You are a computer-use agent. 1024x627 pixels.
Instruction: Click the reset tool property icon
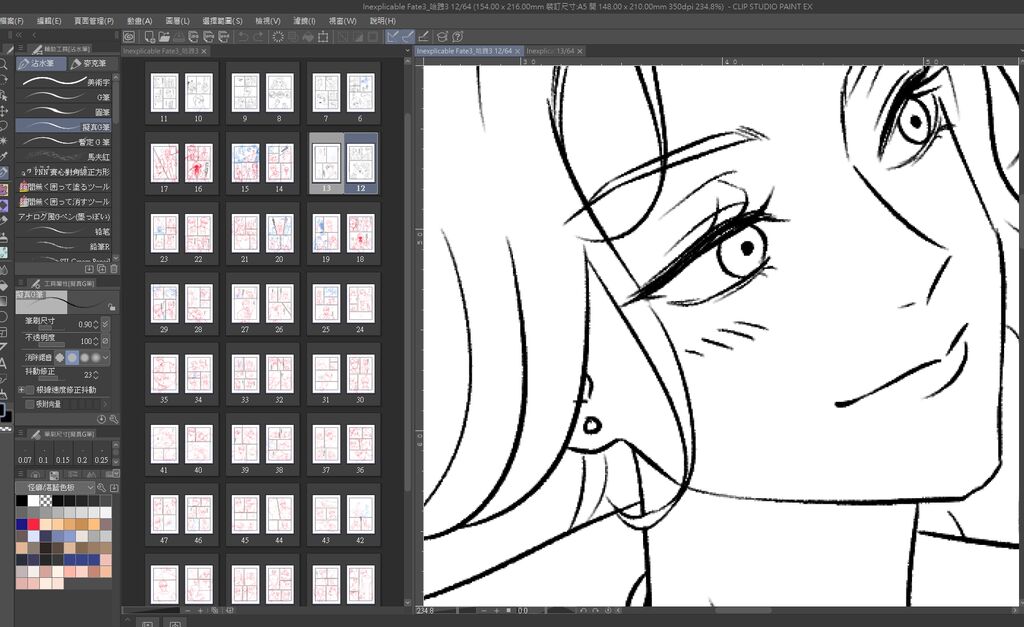[102, 419]
